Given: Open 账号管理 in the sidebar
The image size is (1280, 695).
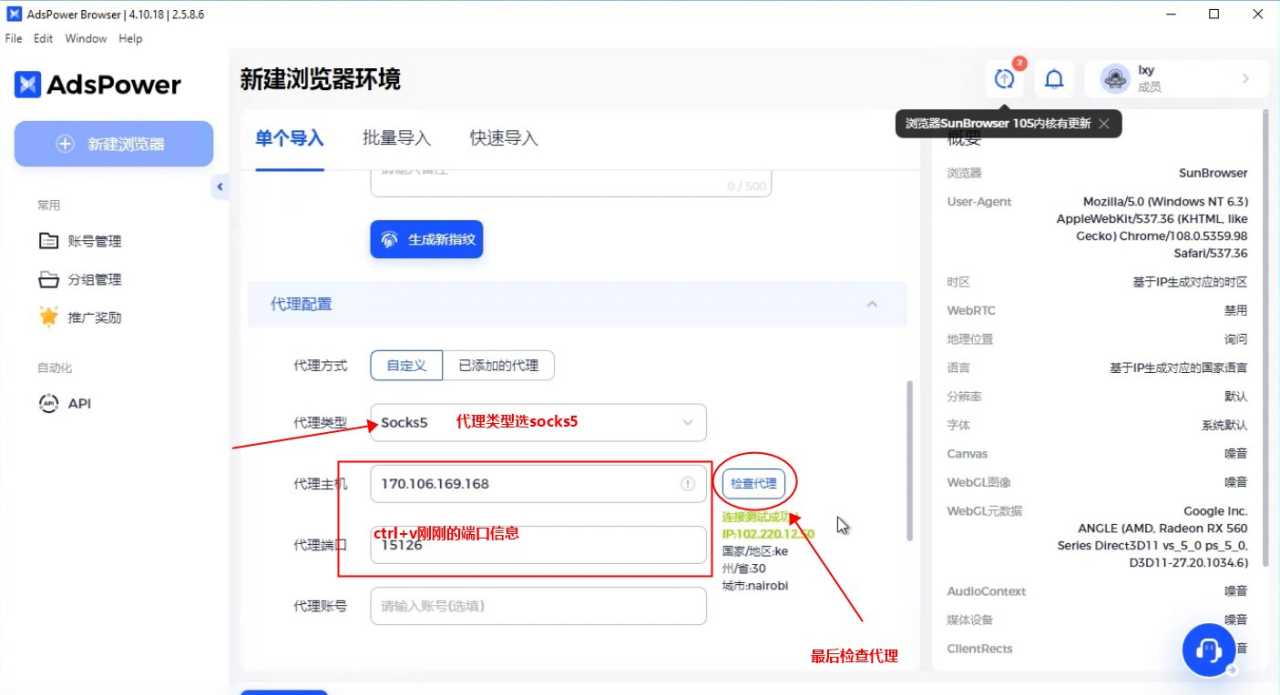Looking at the screenshot, I should [x=94, y=241].
